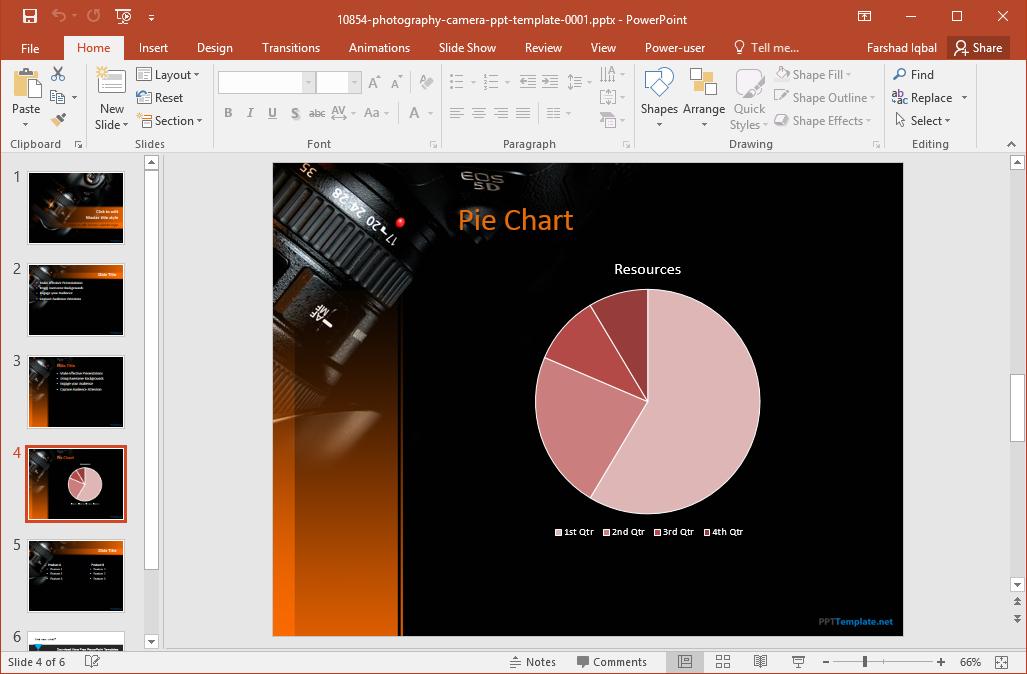Toggle the Comments pane

[611, 662]
